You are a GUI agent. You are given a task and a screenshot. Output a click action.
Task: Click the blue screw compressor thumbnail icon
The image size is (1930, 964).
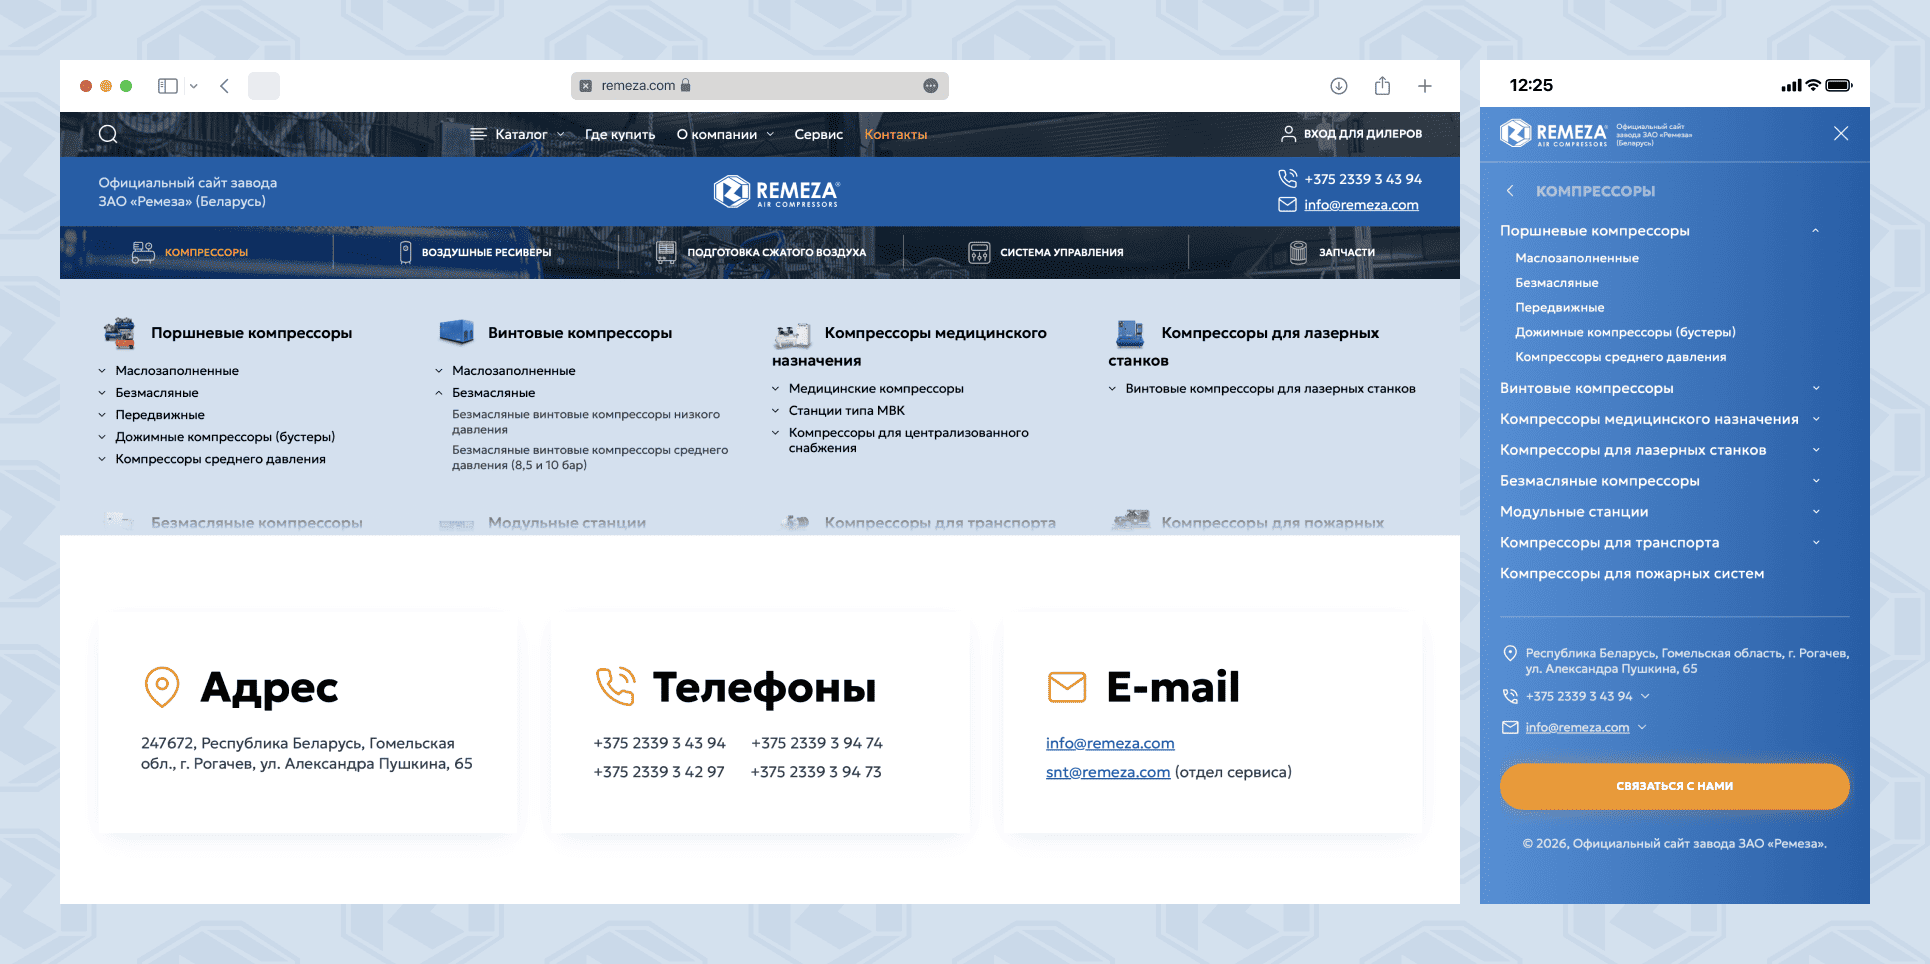coord(457,332)
